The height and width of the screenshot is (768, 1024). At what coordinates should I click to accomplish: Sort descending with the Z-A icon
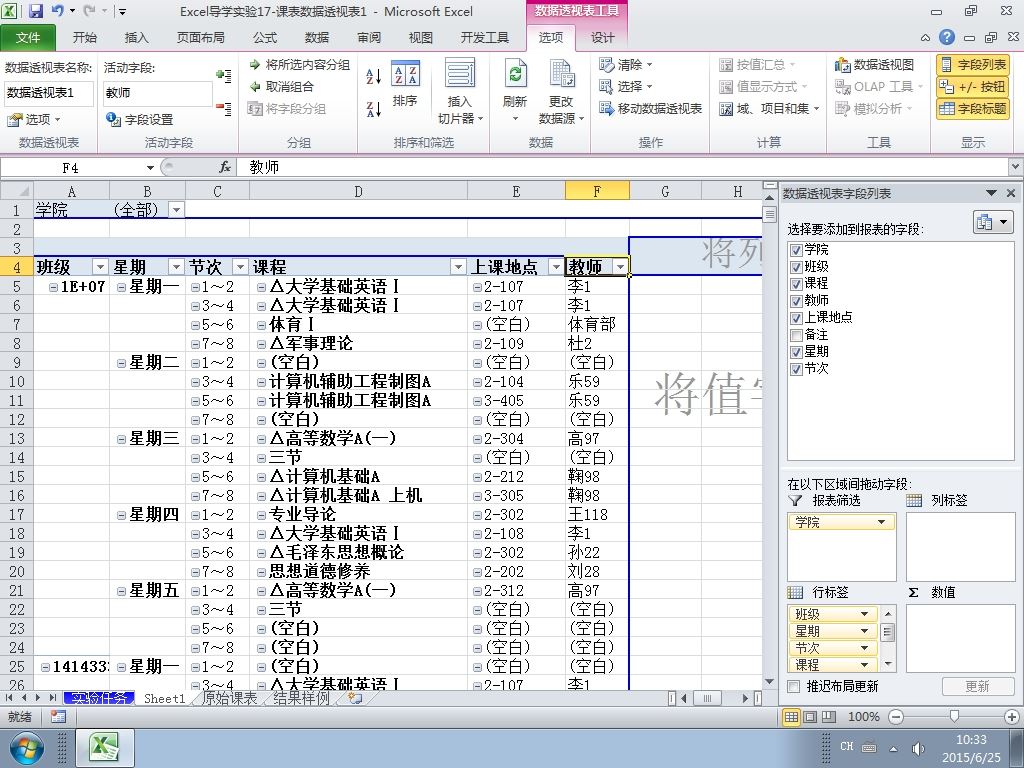click(x=374, y=109)
